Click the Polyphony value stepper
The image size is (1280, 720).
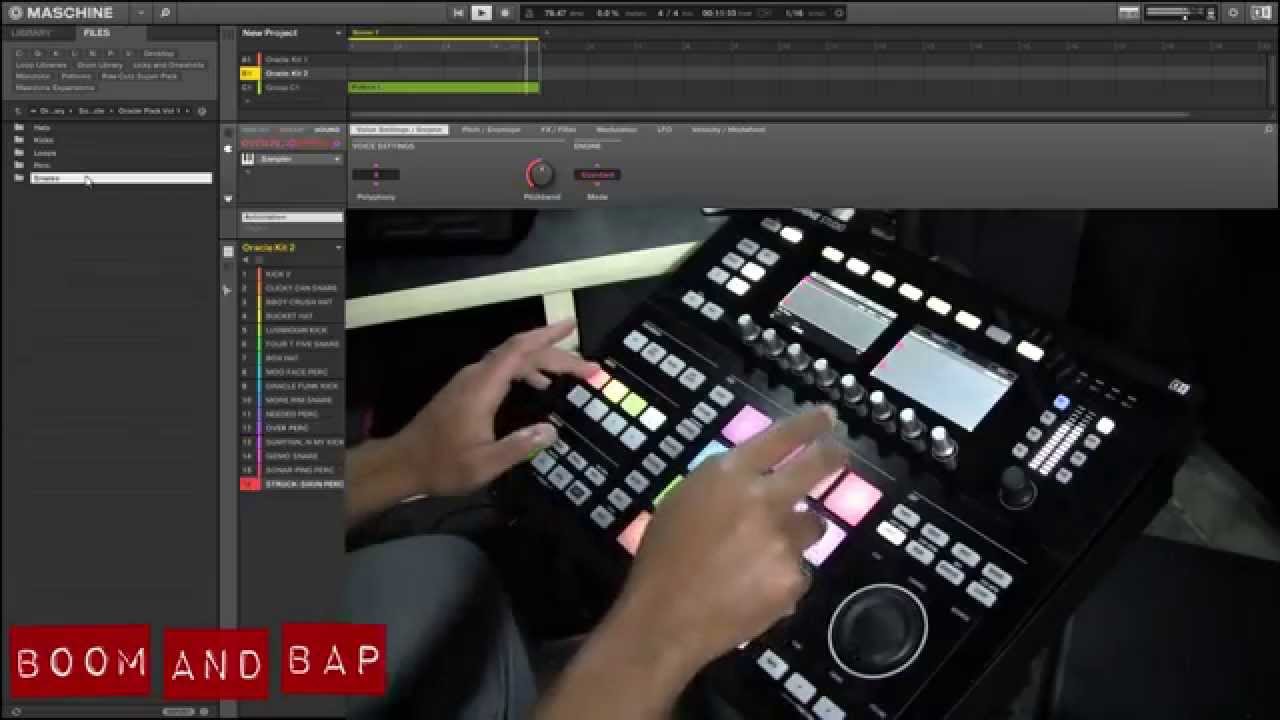[376, 175]
